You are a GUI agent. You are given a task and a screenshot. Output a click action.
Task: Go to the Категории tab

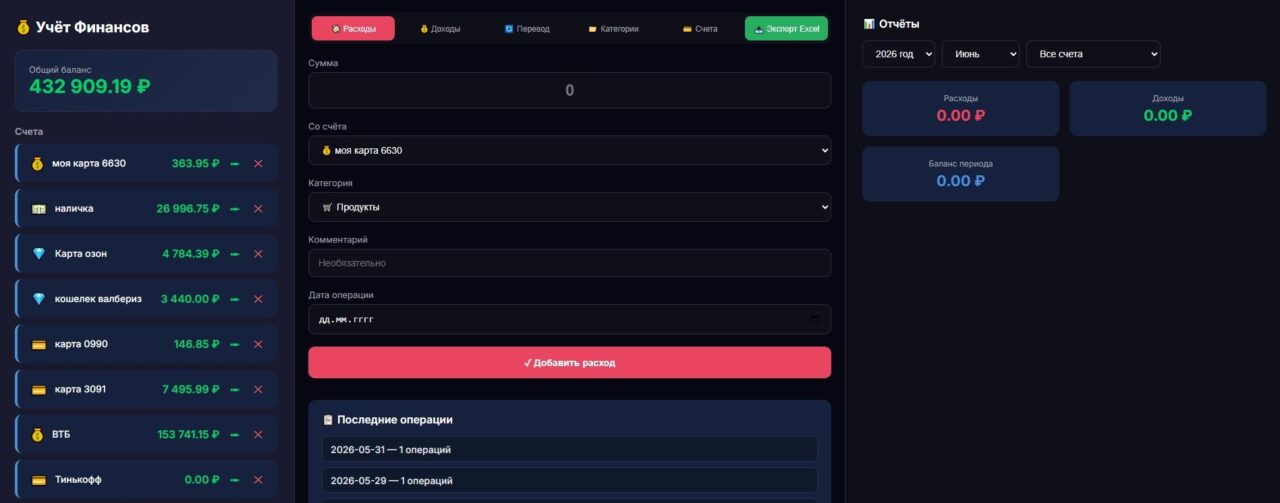point(613,29)
